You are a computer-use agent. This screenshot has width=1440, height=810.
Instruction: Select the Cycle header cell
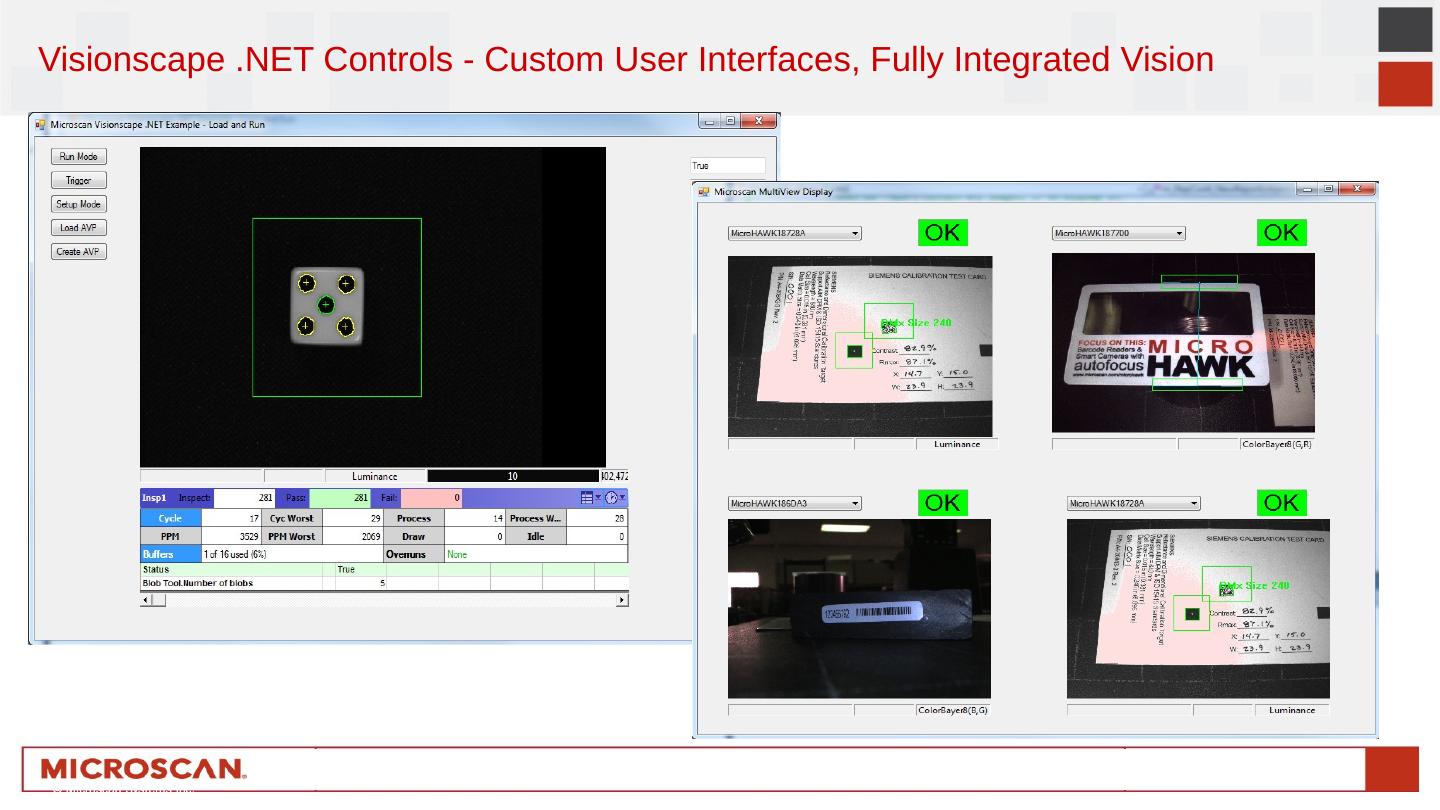click(x=171, y=518)
